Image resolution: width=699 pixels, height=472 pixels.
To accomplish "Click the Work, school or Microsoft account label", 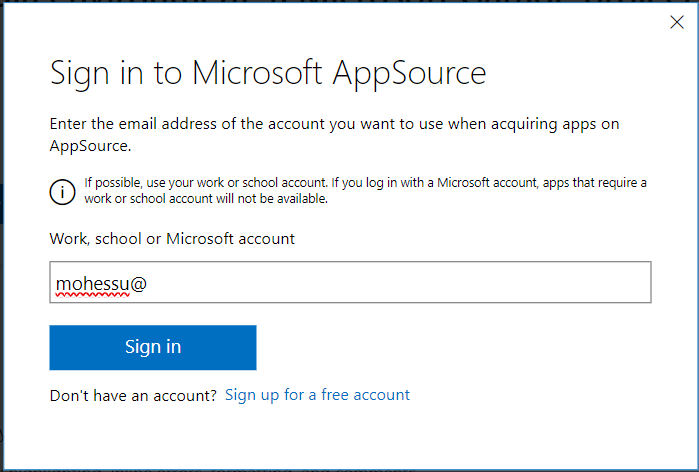I will point(172,239).
